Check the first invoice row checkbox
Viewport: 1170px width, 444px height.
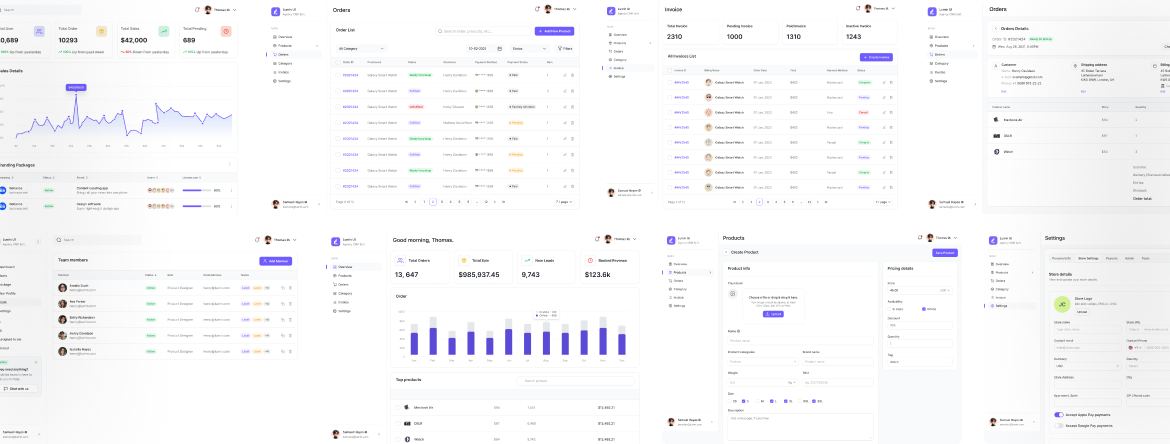pyautogui.click(x=669, y=83)
